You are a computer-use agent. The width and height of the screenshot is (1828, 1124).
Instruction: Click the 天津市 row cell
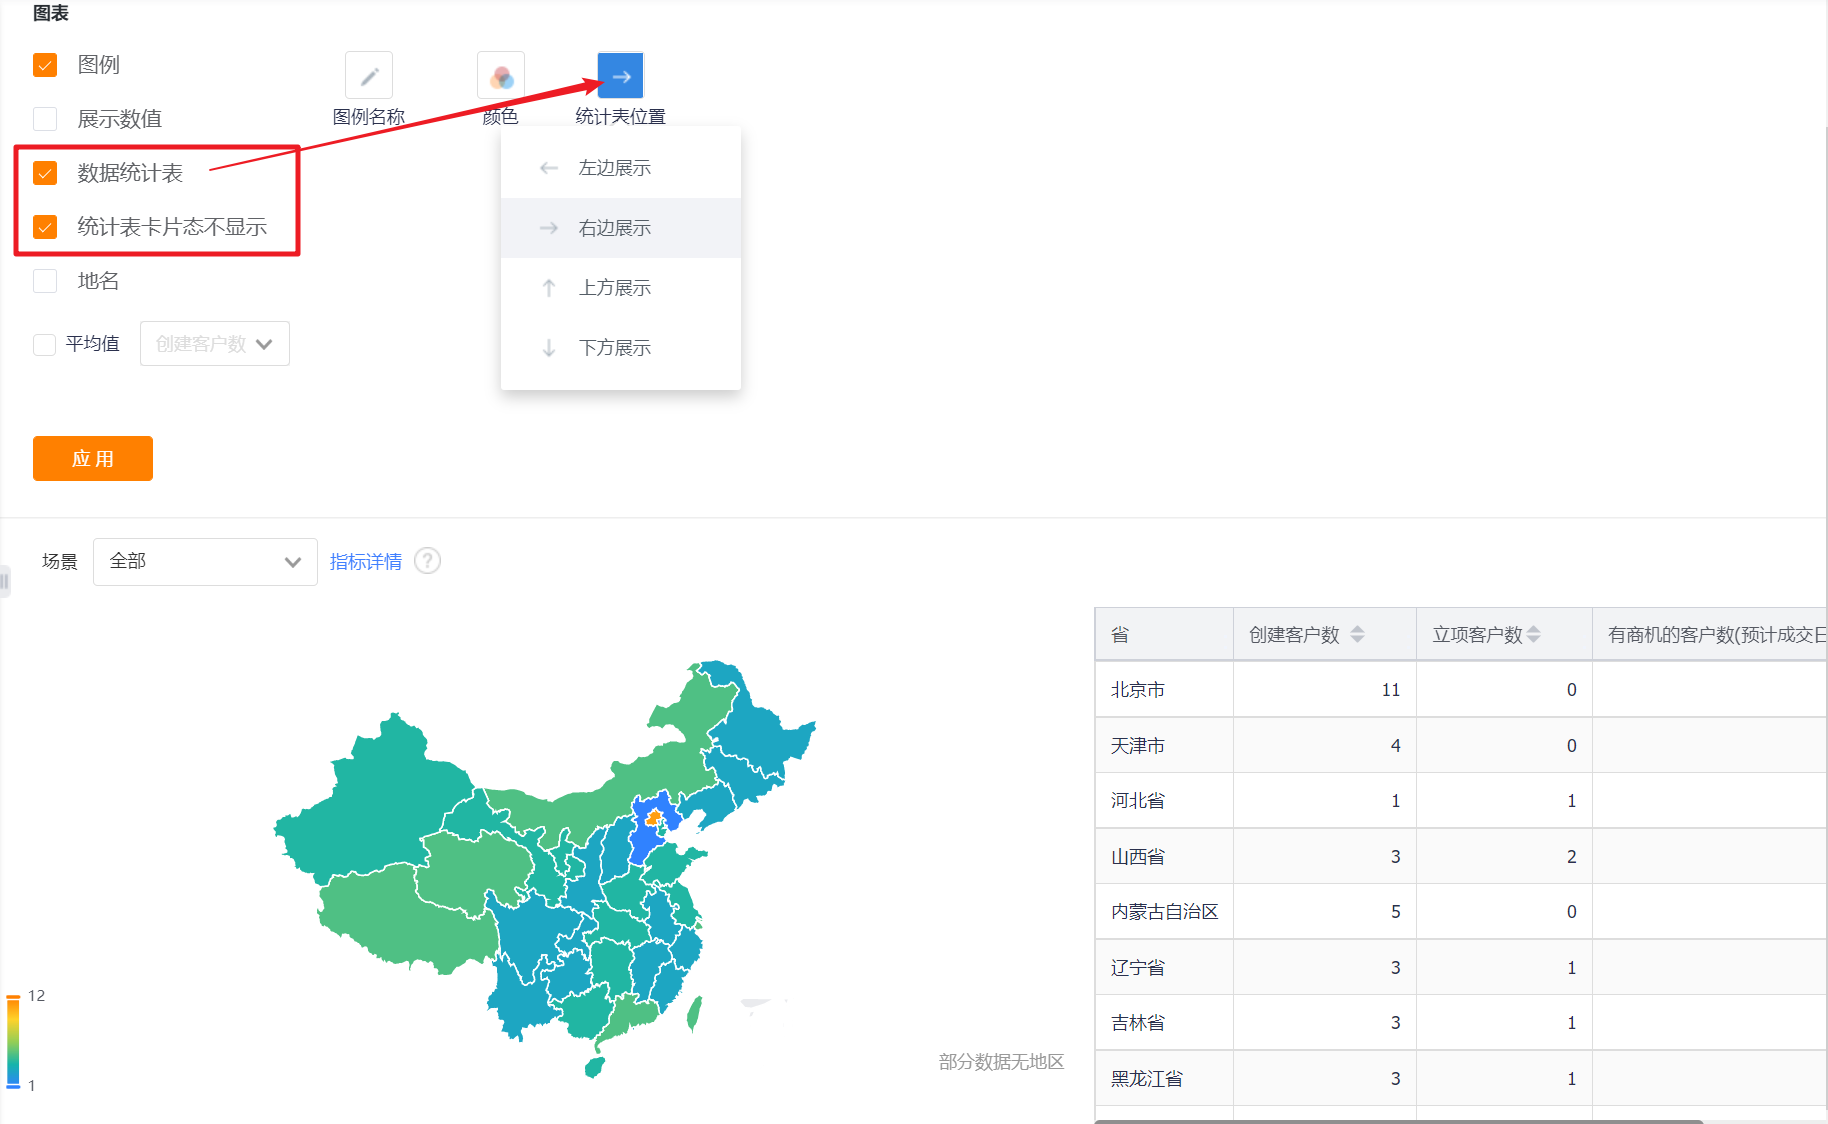coord(1164,746)
